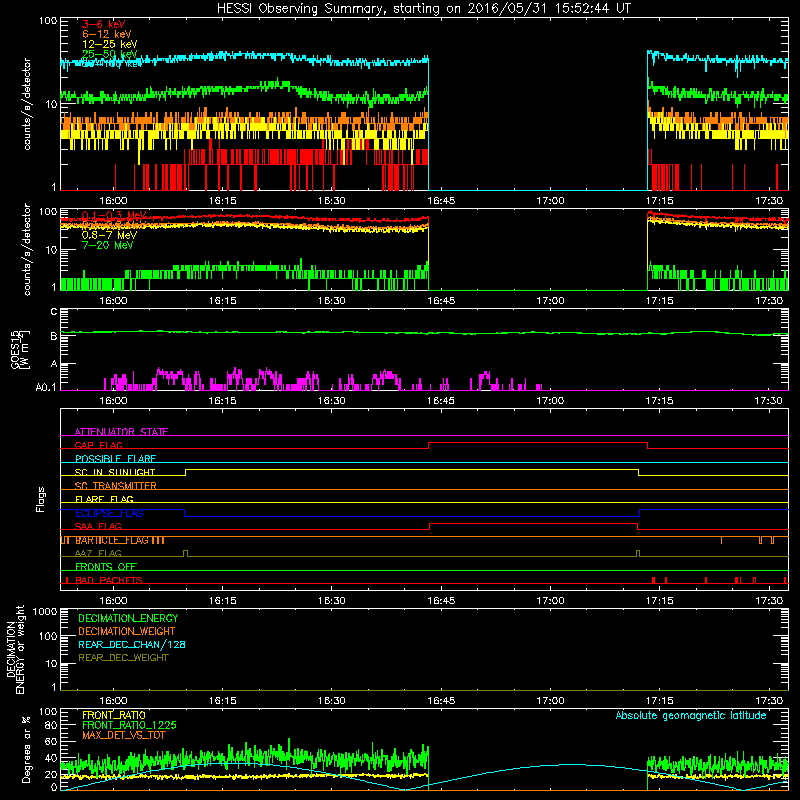Click the Absolute geomagnetic latitude label
800x800 pixels.
(691, 715)
